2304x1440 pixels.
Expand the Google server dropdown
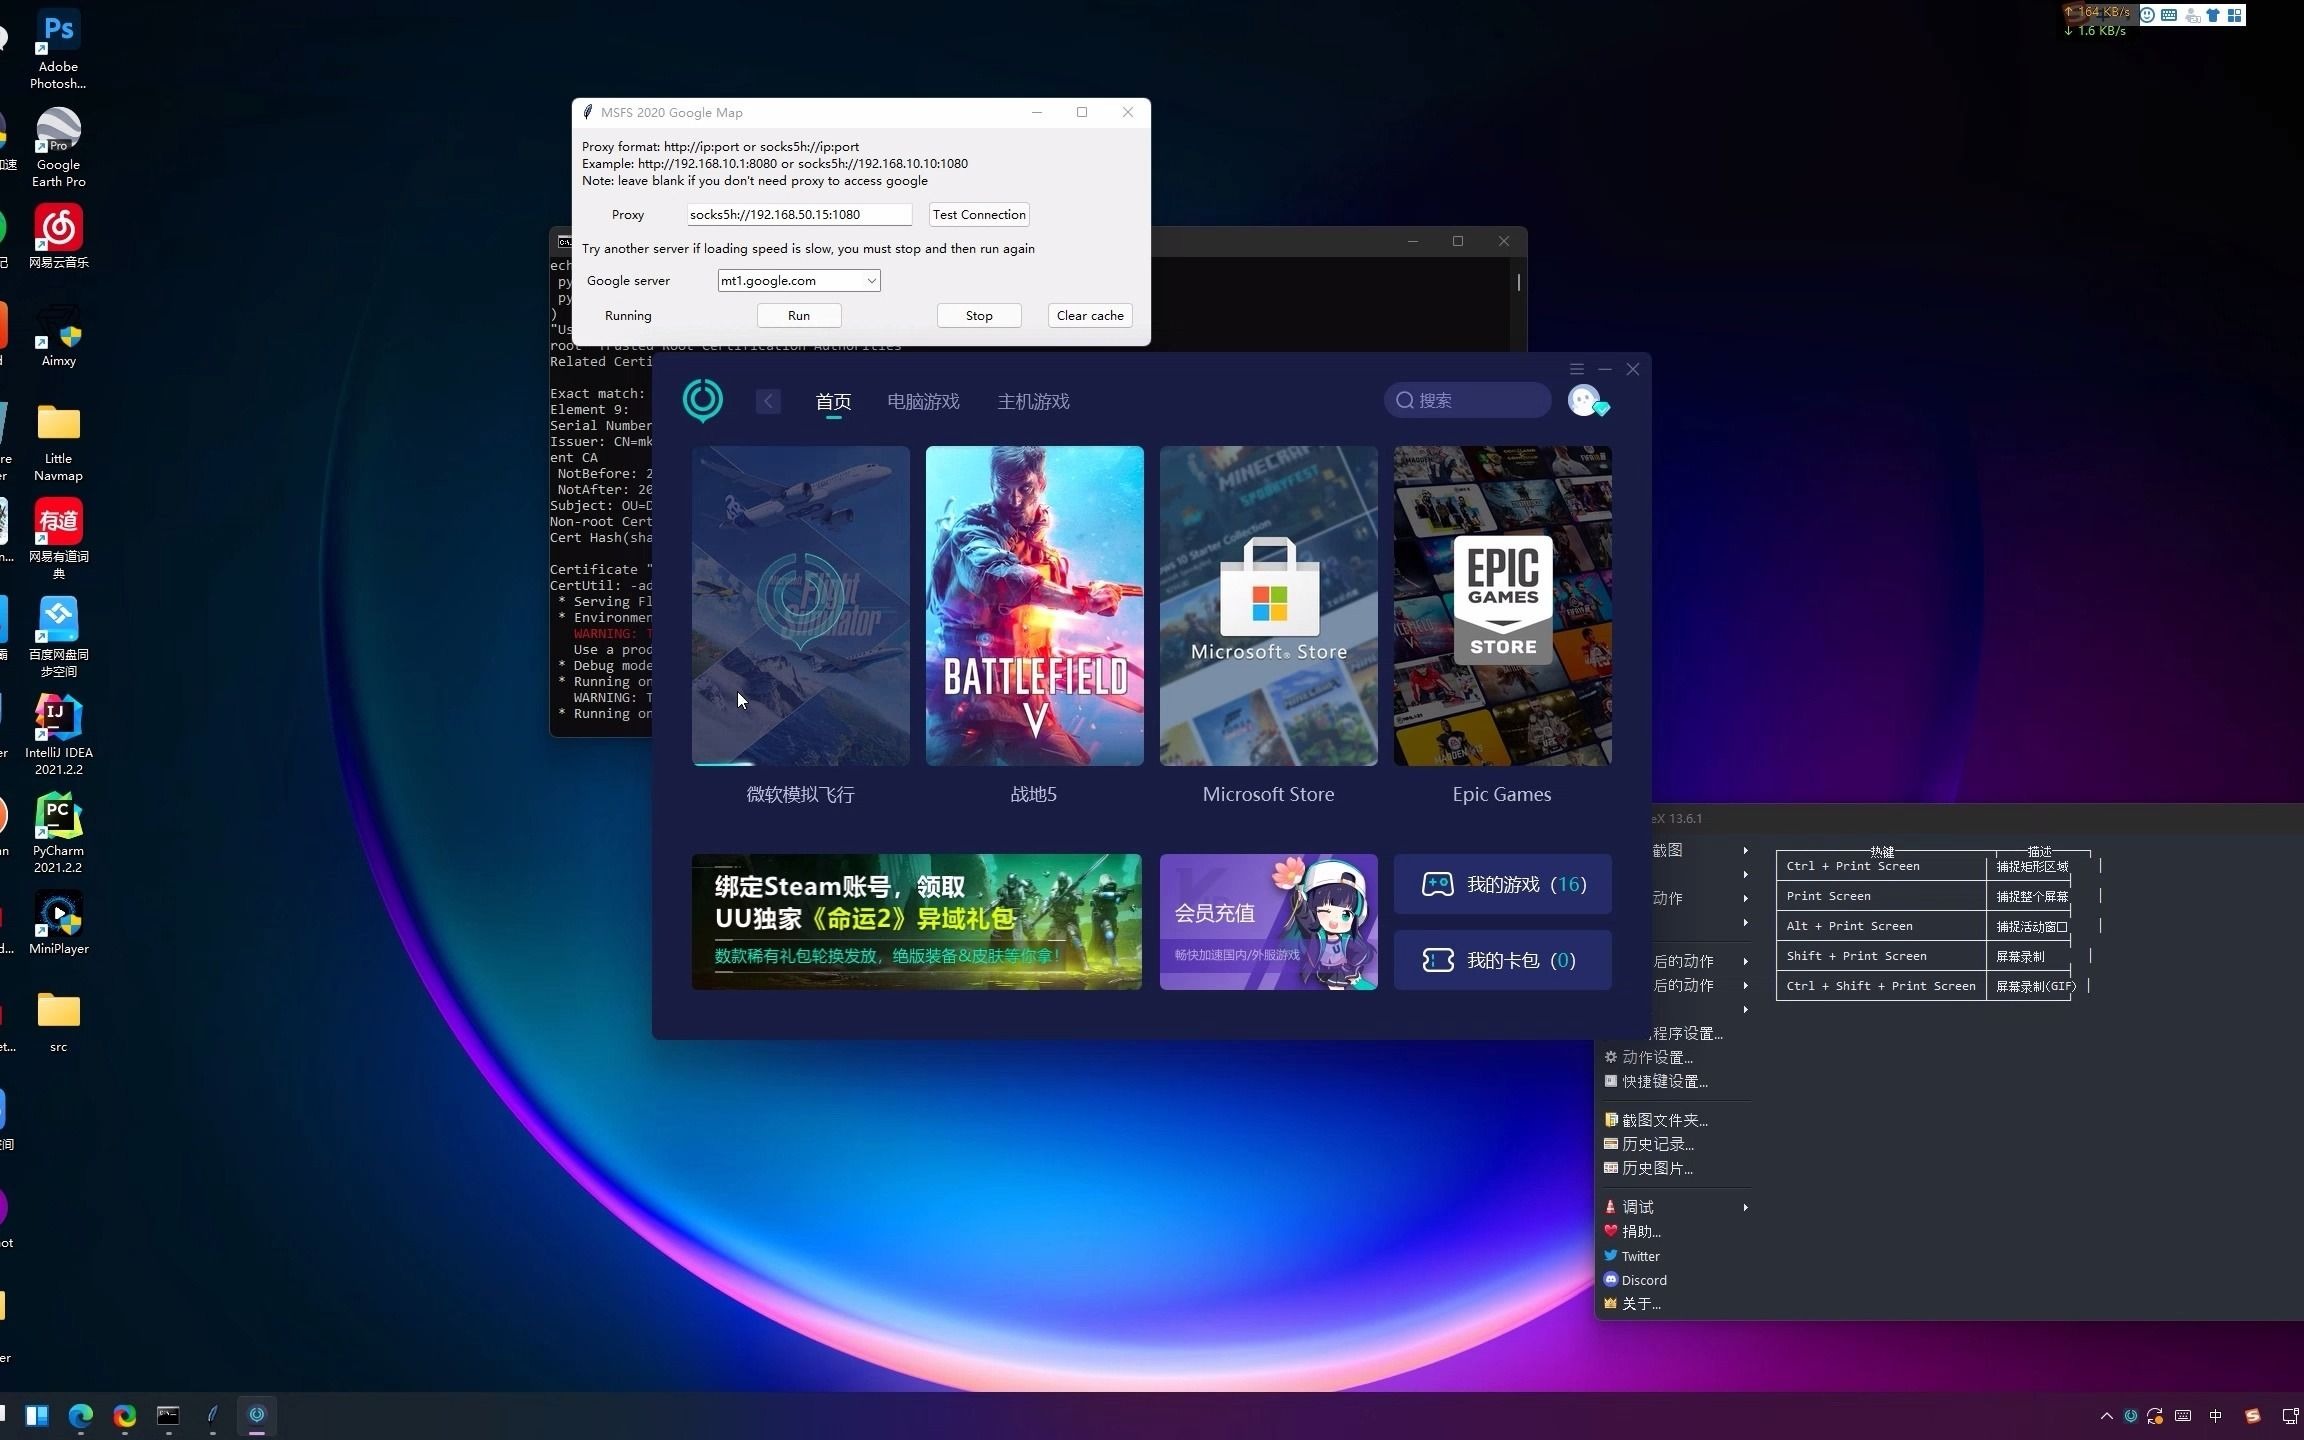click(x=871, y=281)
